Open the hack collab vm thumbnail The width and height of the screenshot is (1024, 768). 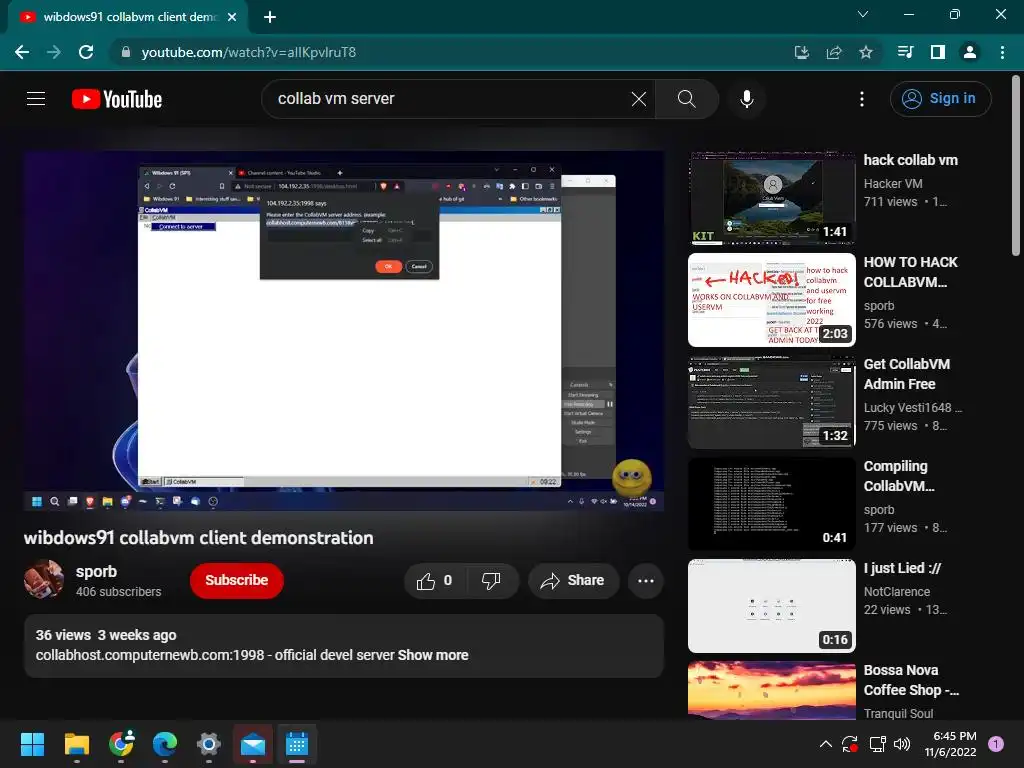[x=772, y=198]
